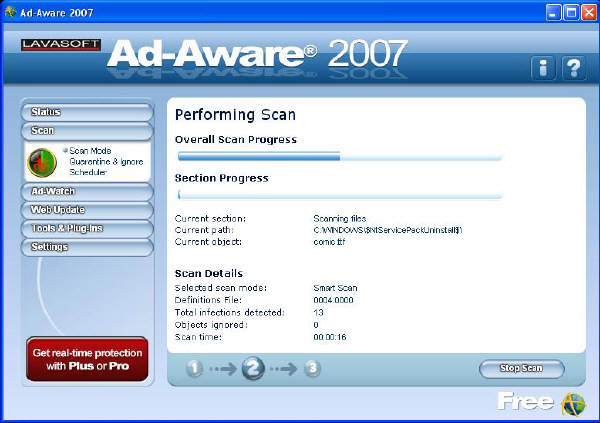The image size is (600, 423).
Task: Click the 'Smart Scan' mode value
Action: [x=335, y=288]
